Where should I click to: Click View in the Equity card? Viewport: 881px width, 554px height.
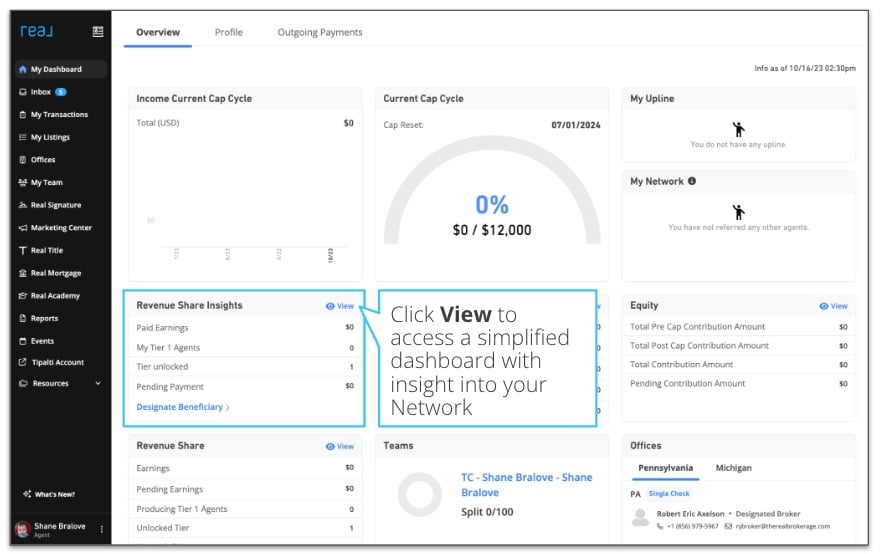[833, 306]
